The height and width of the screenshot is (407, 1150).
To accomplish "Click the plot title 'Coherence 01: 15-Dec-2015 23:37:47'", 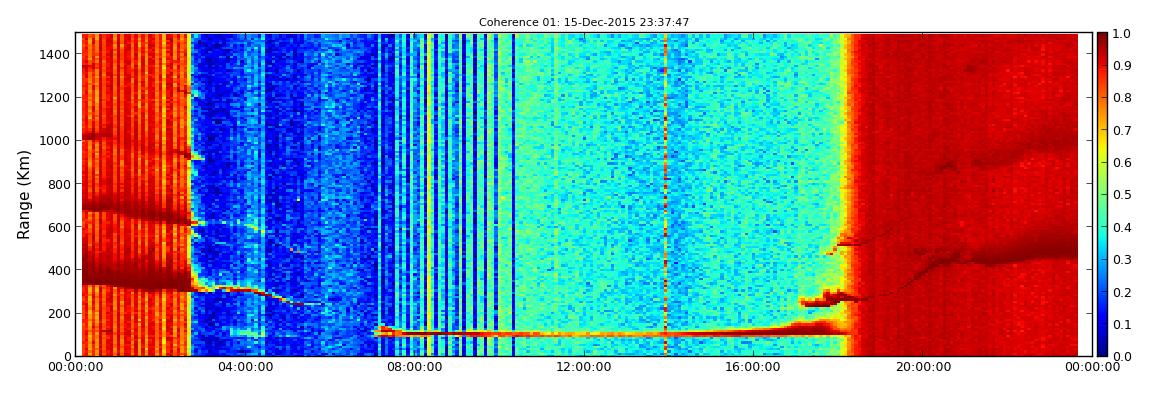I will click(x=584, y=23).
